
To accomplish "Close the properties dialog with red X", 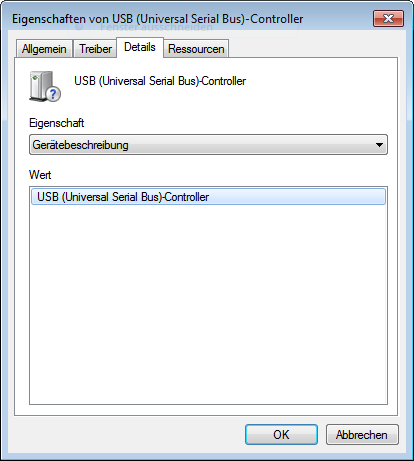I will (x=388, y=18).
